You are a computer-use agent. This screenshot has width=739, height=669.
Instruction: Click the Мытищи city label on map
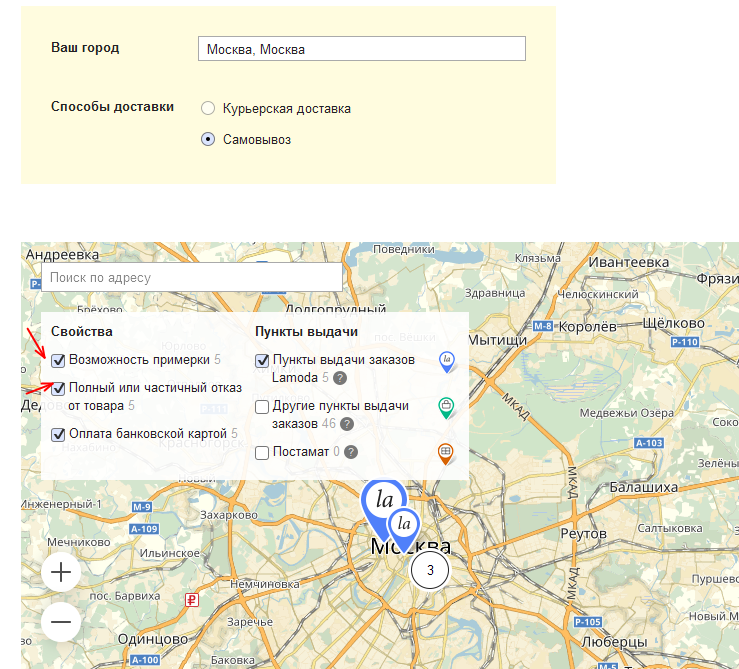[x=497, y=340]
